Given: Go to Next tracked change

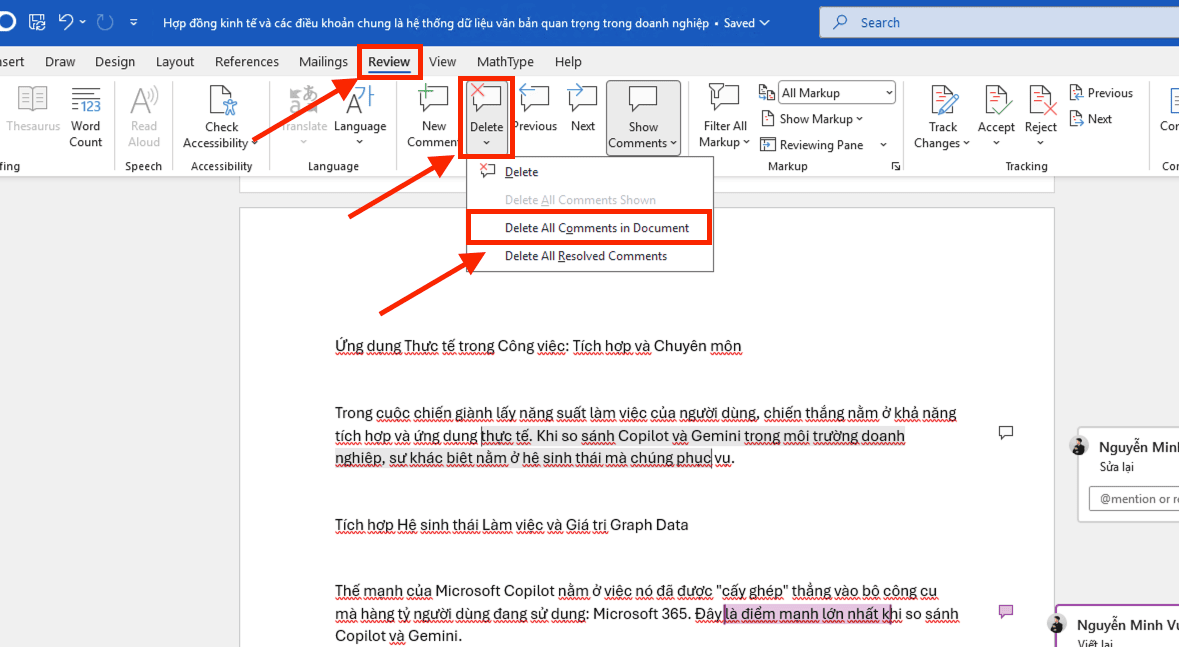Looking at the screenshot, I should click(x=1090, y=119).
